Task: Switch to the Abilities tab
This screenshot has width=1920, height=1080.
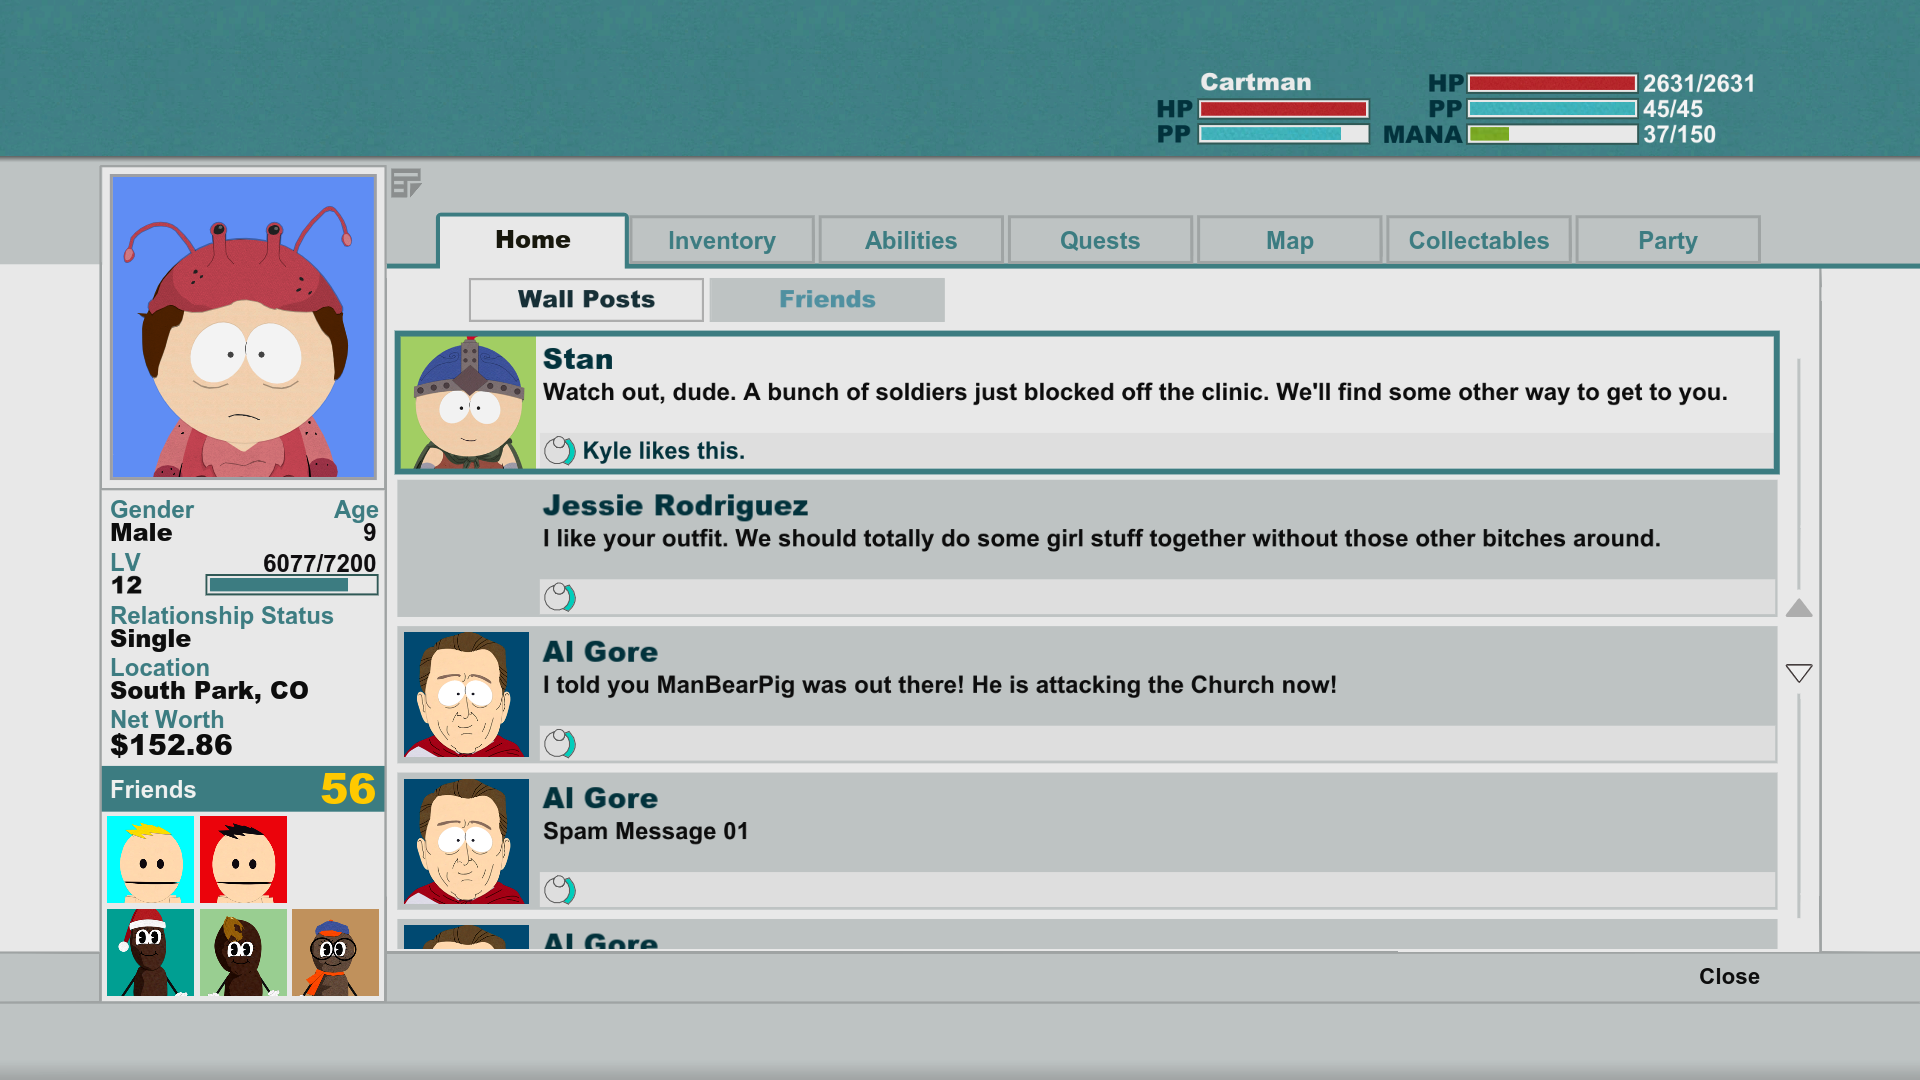Action: pyautogui.click(x=910, y=241)
